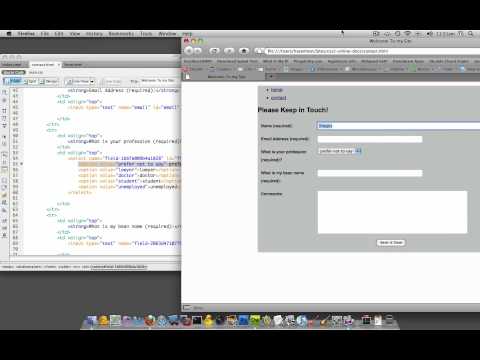The height and width of the screenshot is (360, 480).
Task: Open Trash in the Dock
Action: tap(389, 320)
